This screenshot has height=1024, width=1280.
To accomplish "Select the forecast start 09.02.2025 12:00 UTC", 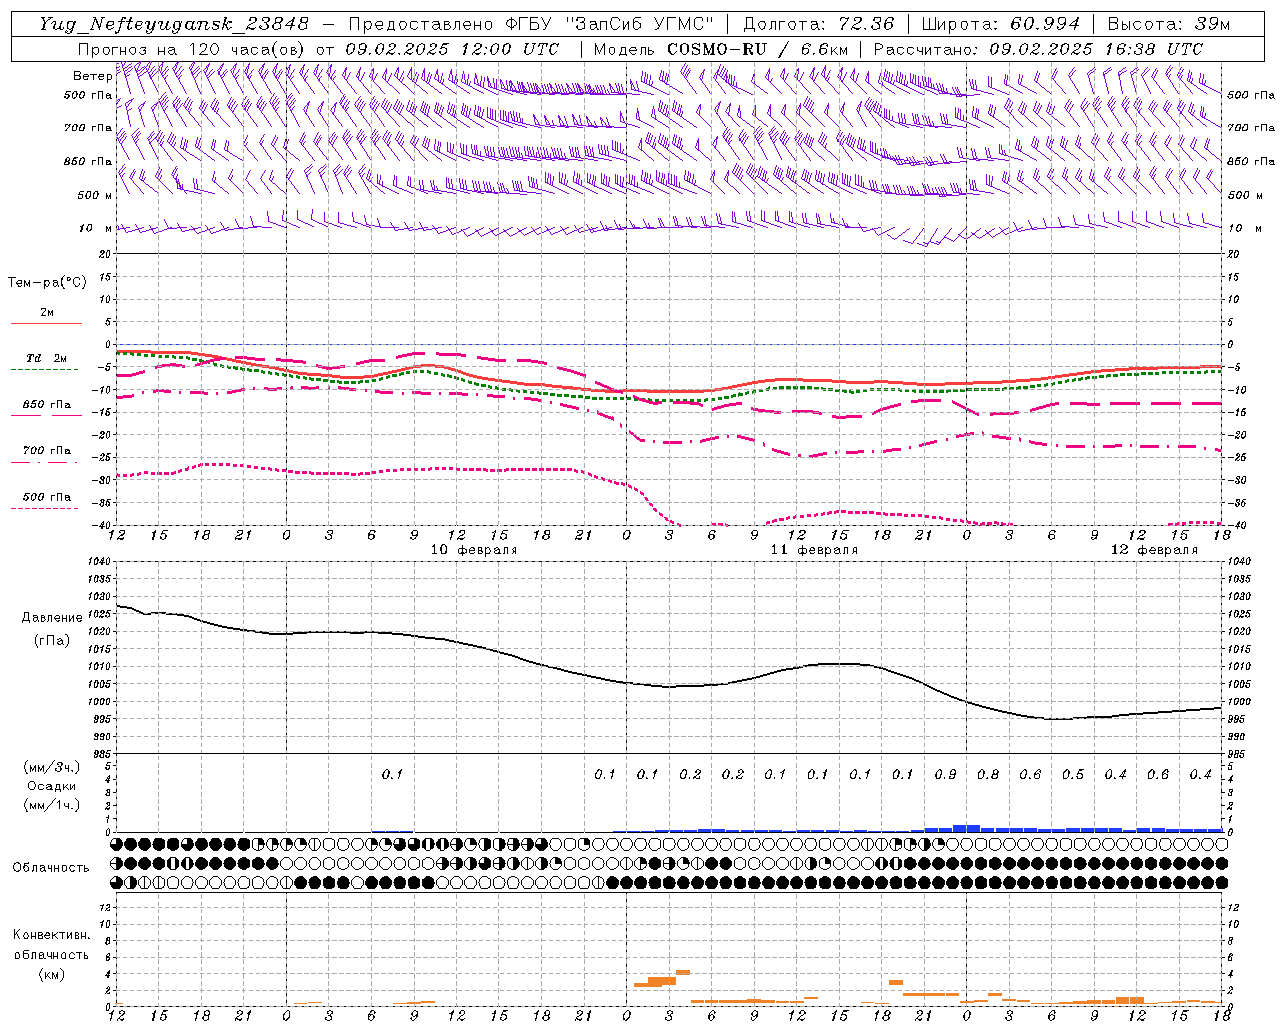I will (452, 49).
